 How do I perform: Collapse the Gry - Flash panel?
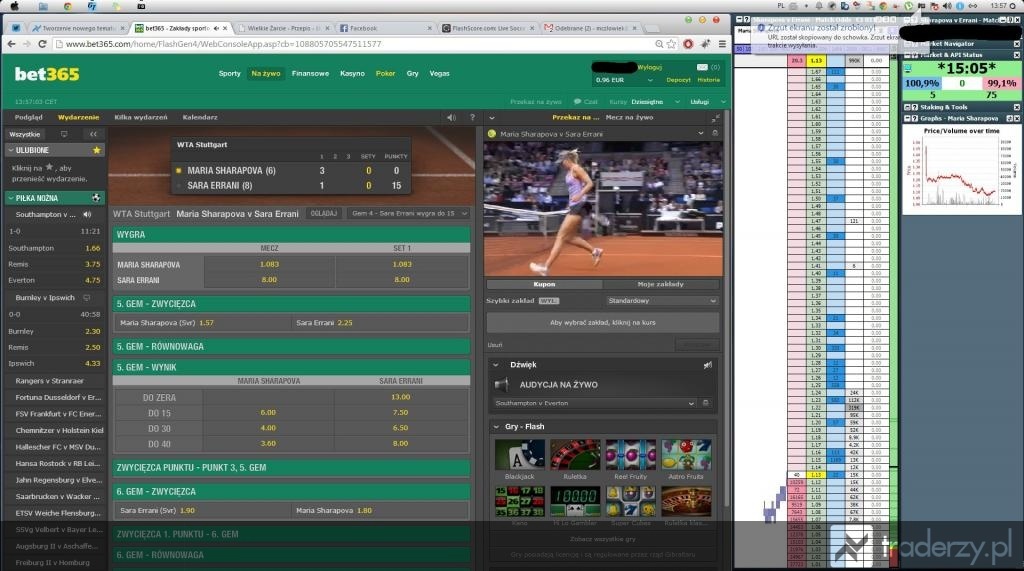tap(496, 427)
